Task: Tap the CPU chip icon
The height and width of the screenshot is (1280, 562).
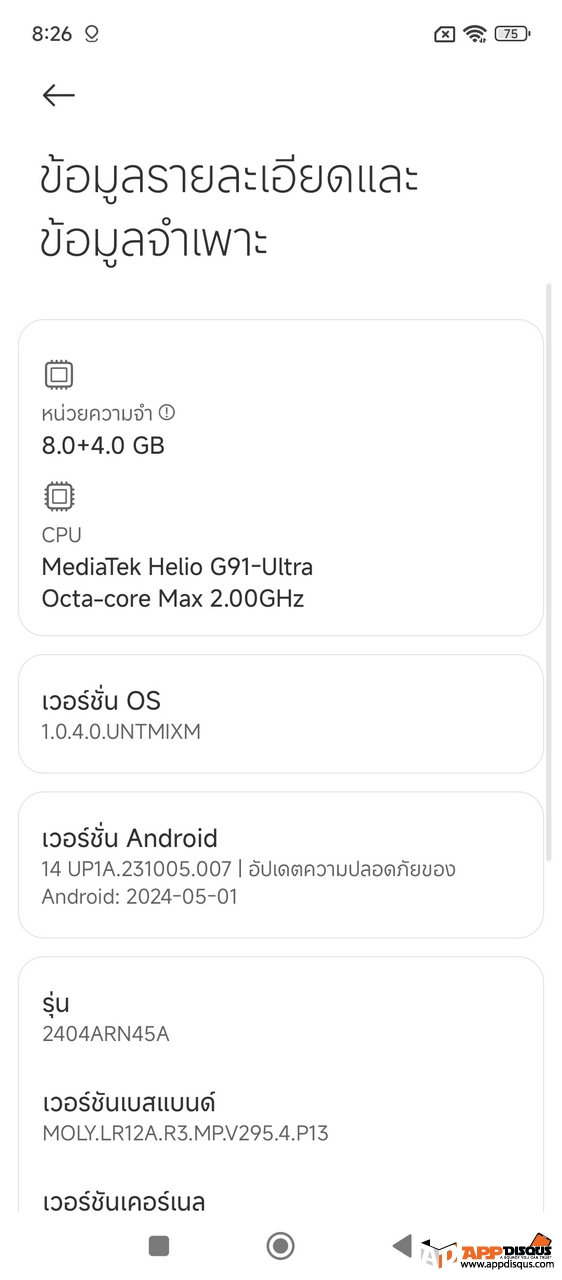Action: [x=59, y=497]
